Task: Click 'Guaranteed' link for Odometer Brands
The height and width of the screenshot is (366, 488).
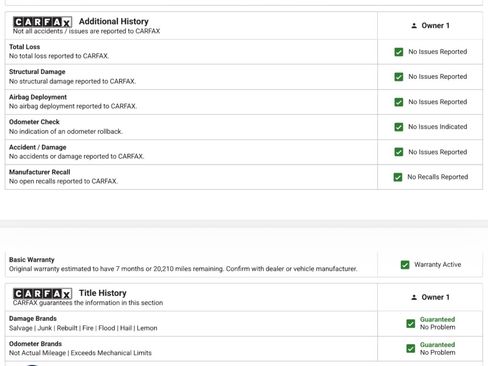Action: [437, 345]
